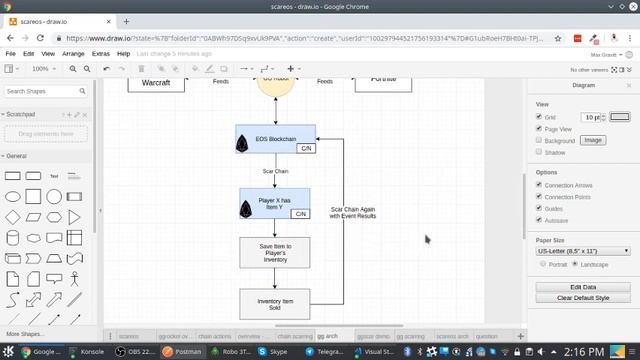
Task: Open the Extras menu
Action: (100, 53)
